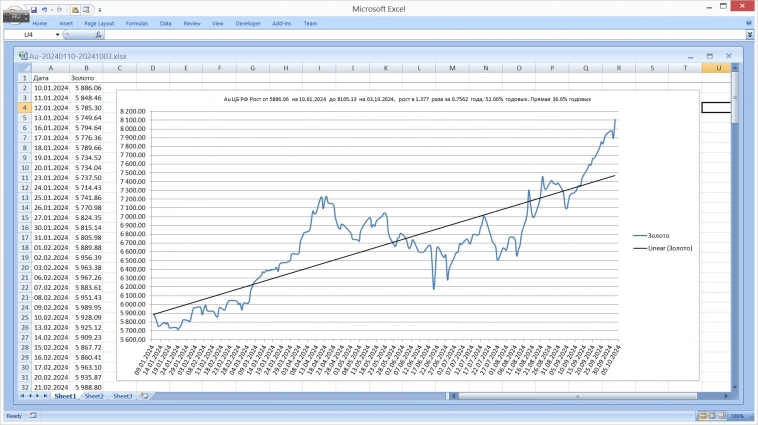This screenshot has width=758, height=425.
Task: Click the Excel Help icon
Action: (749, 23)
